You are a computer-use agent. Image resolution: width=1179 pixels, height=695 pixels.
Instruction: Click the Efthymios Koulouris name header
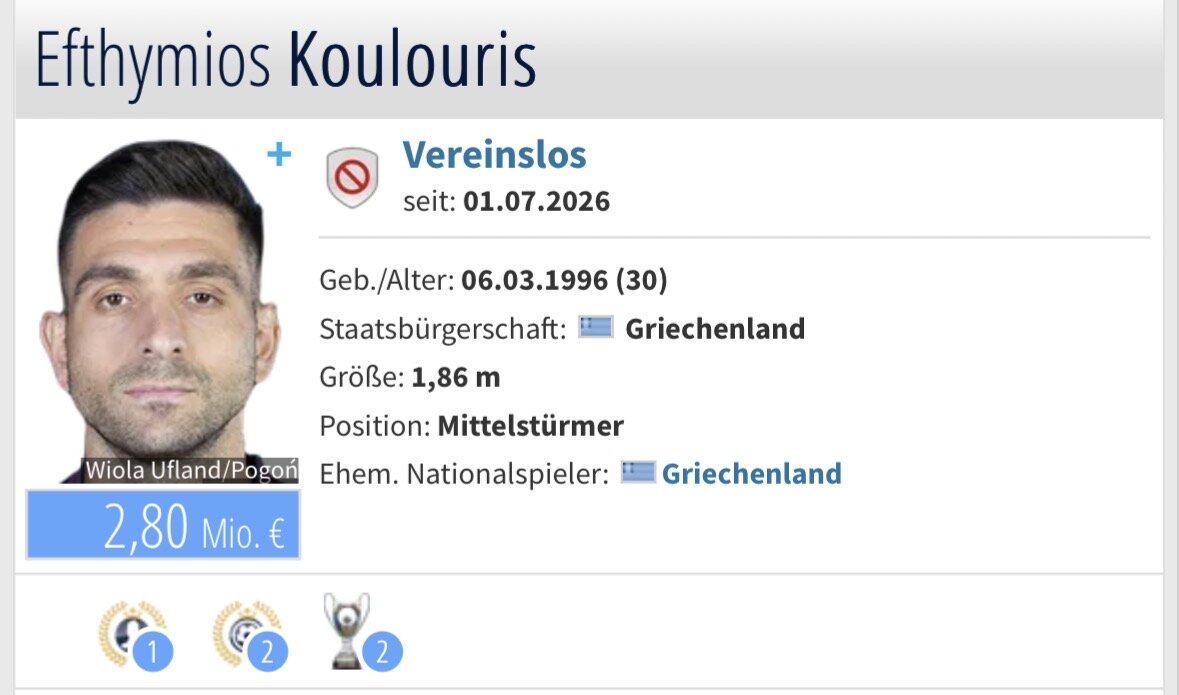[286, 60]
